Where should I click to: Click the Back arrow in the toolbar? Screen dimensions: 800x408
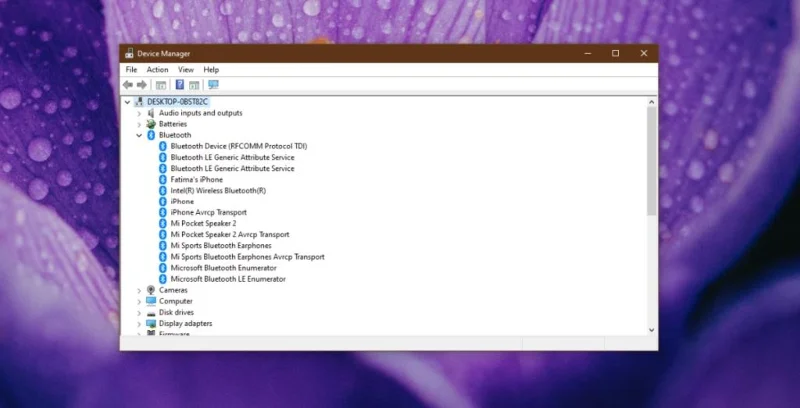coord(128,85)
